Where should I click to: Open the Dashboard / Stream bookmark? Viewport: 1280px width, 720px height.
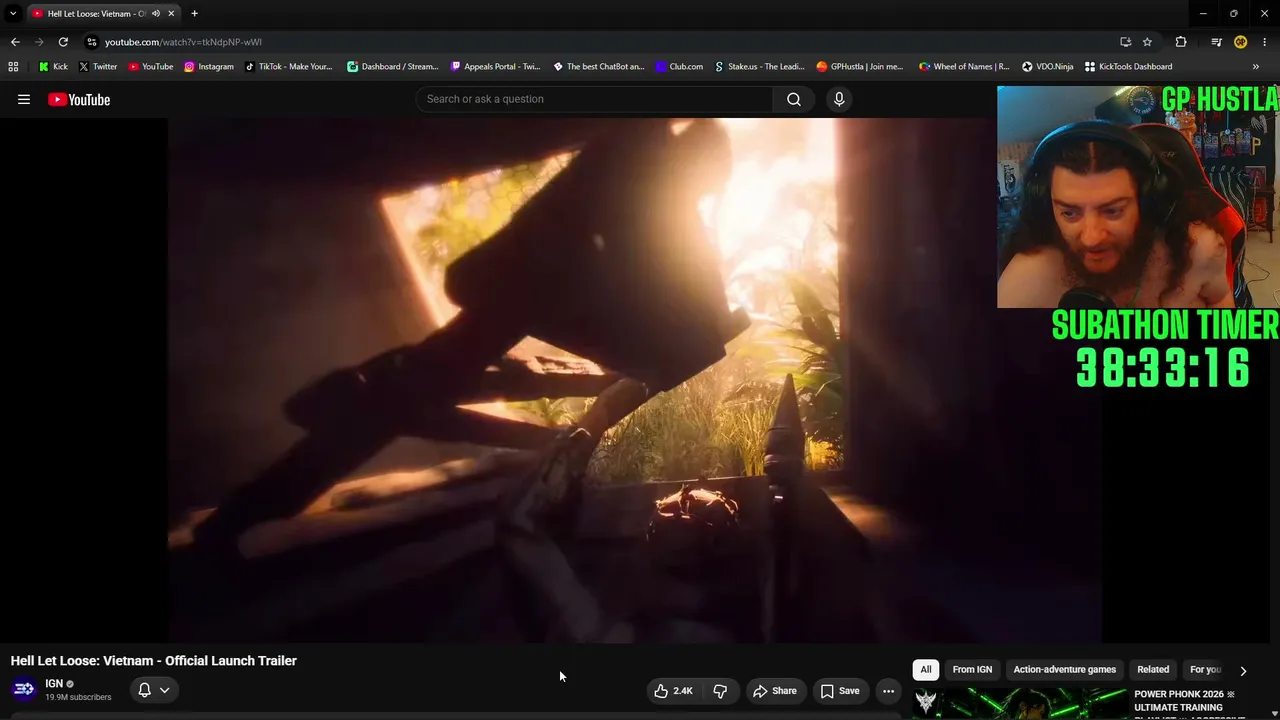[x=393, y=67]
